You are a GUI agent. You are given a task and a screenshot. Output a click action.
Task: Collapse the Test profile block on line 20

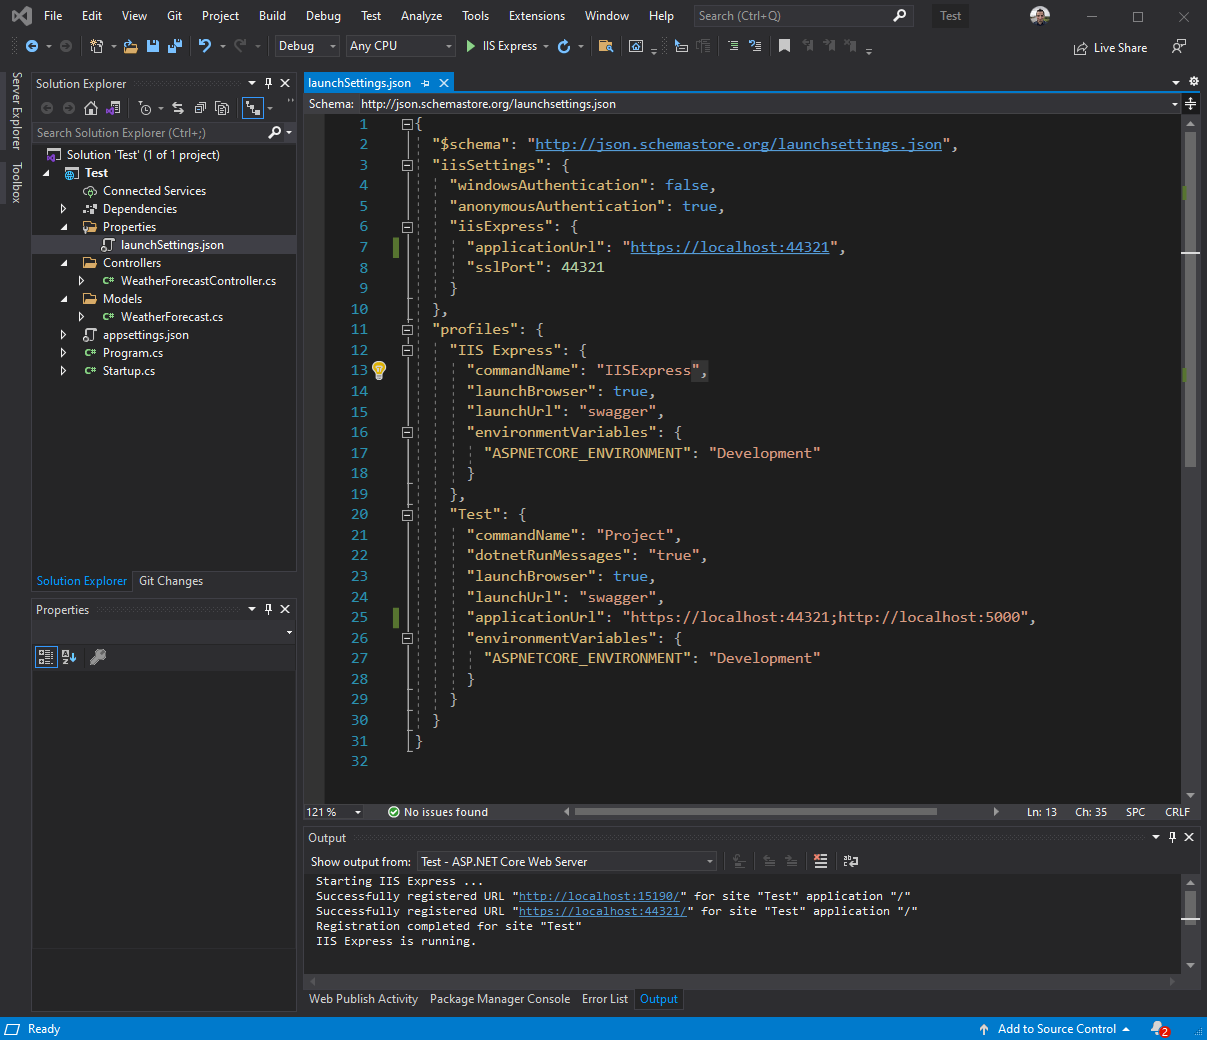coord(407,515)
